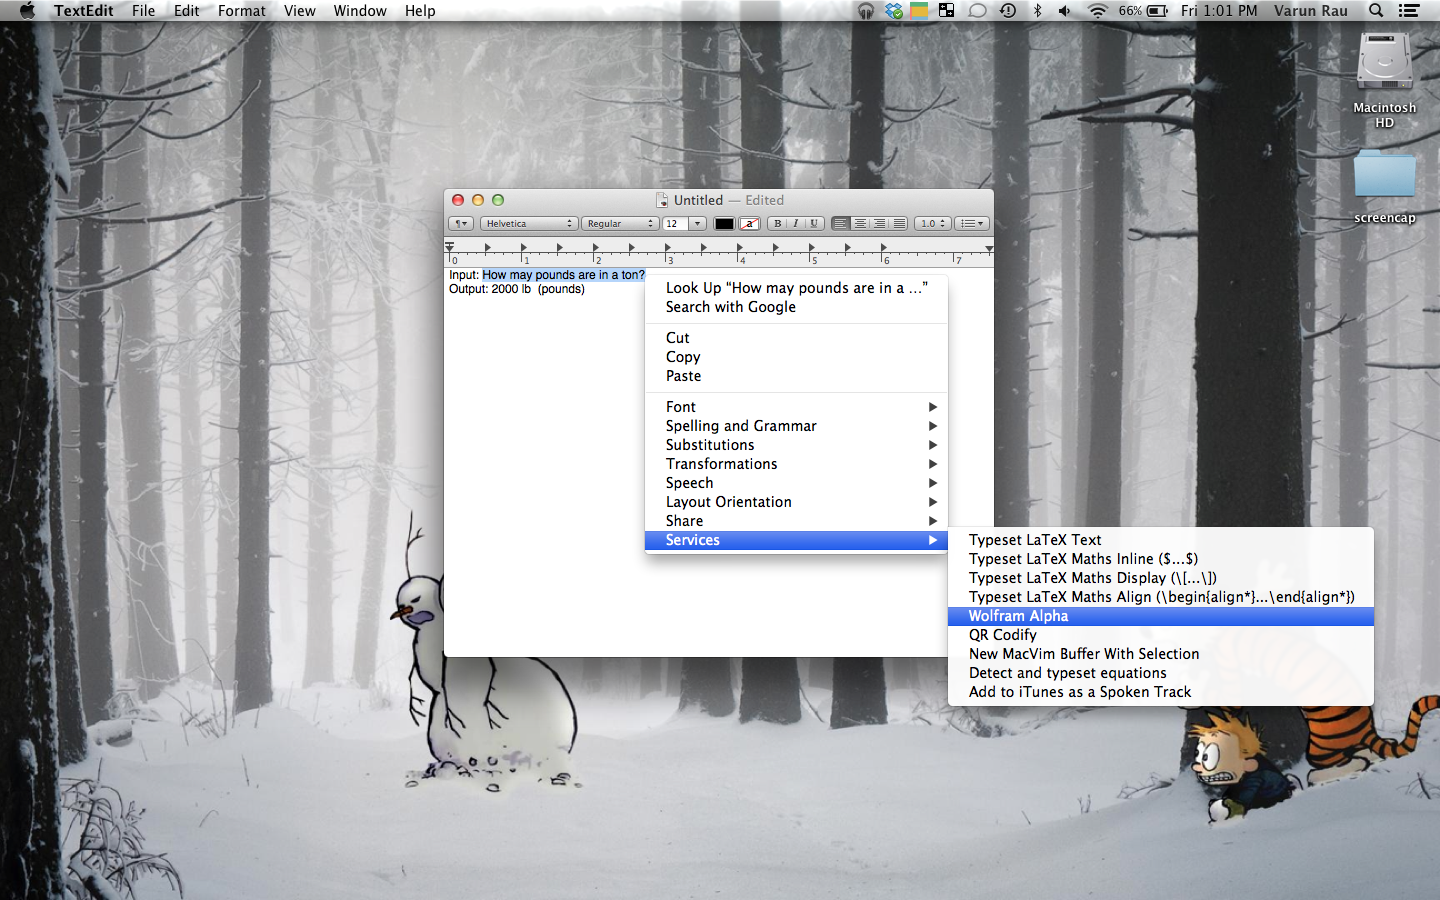Open the paragraph styles dropdown
This screenshot has height=900, width=1440.
tap(461, 224)
